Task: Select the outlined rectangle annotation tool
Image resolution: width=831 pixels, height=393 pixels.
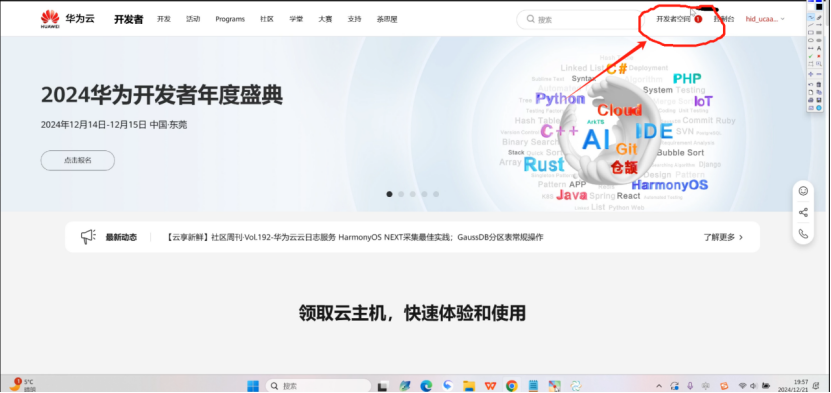Action: [x=811, y=32]
